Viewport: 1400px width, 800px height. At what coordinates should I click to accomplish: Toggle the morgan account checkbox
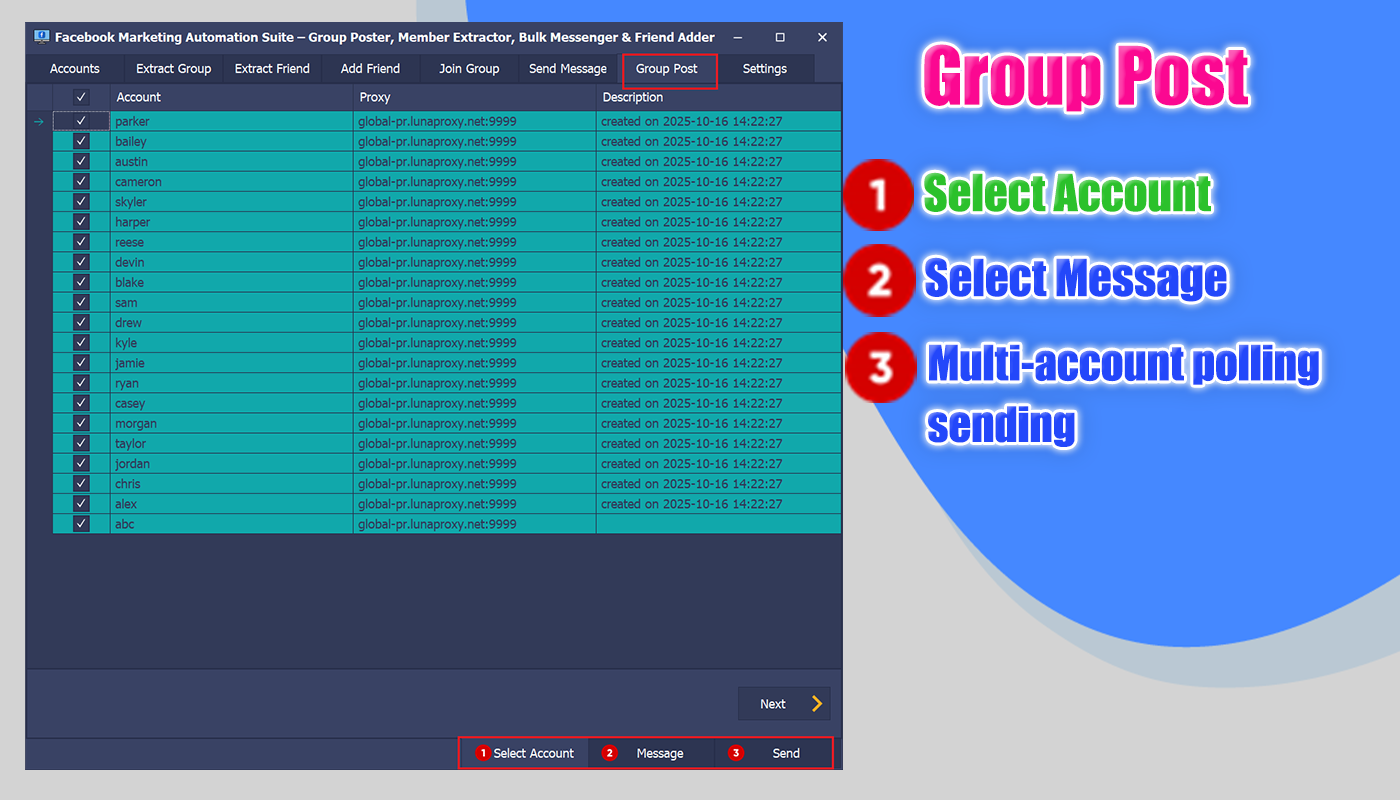click(81, 423)
